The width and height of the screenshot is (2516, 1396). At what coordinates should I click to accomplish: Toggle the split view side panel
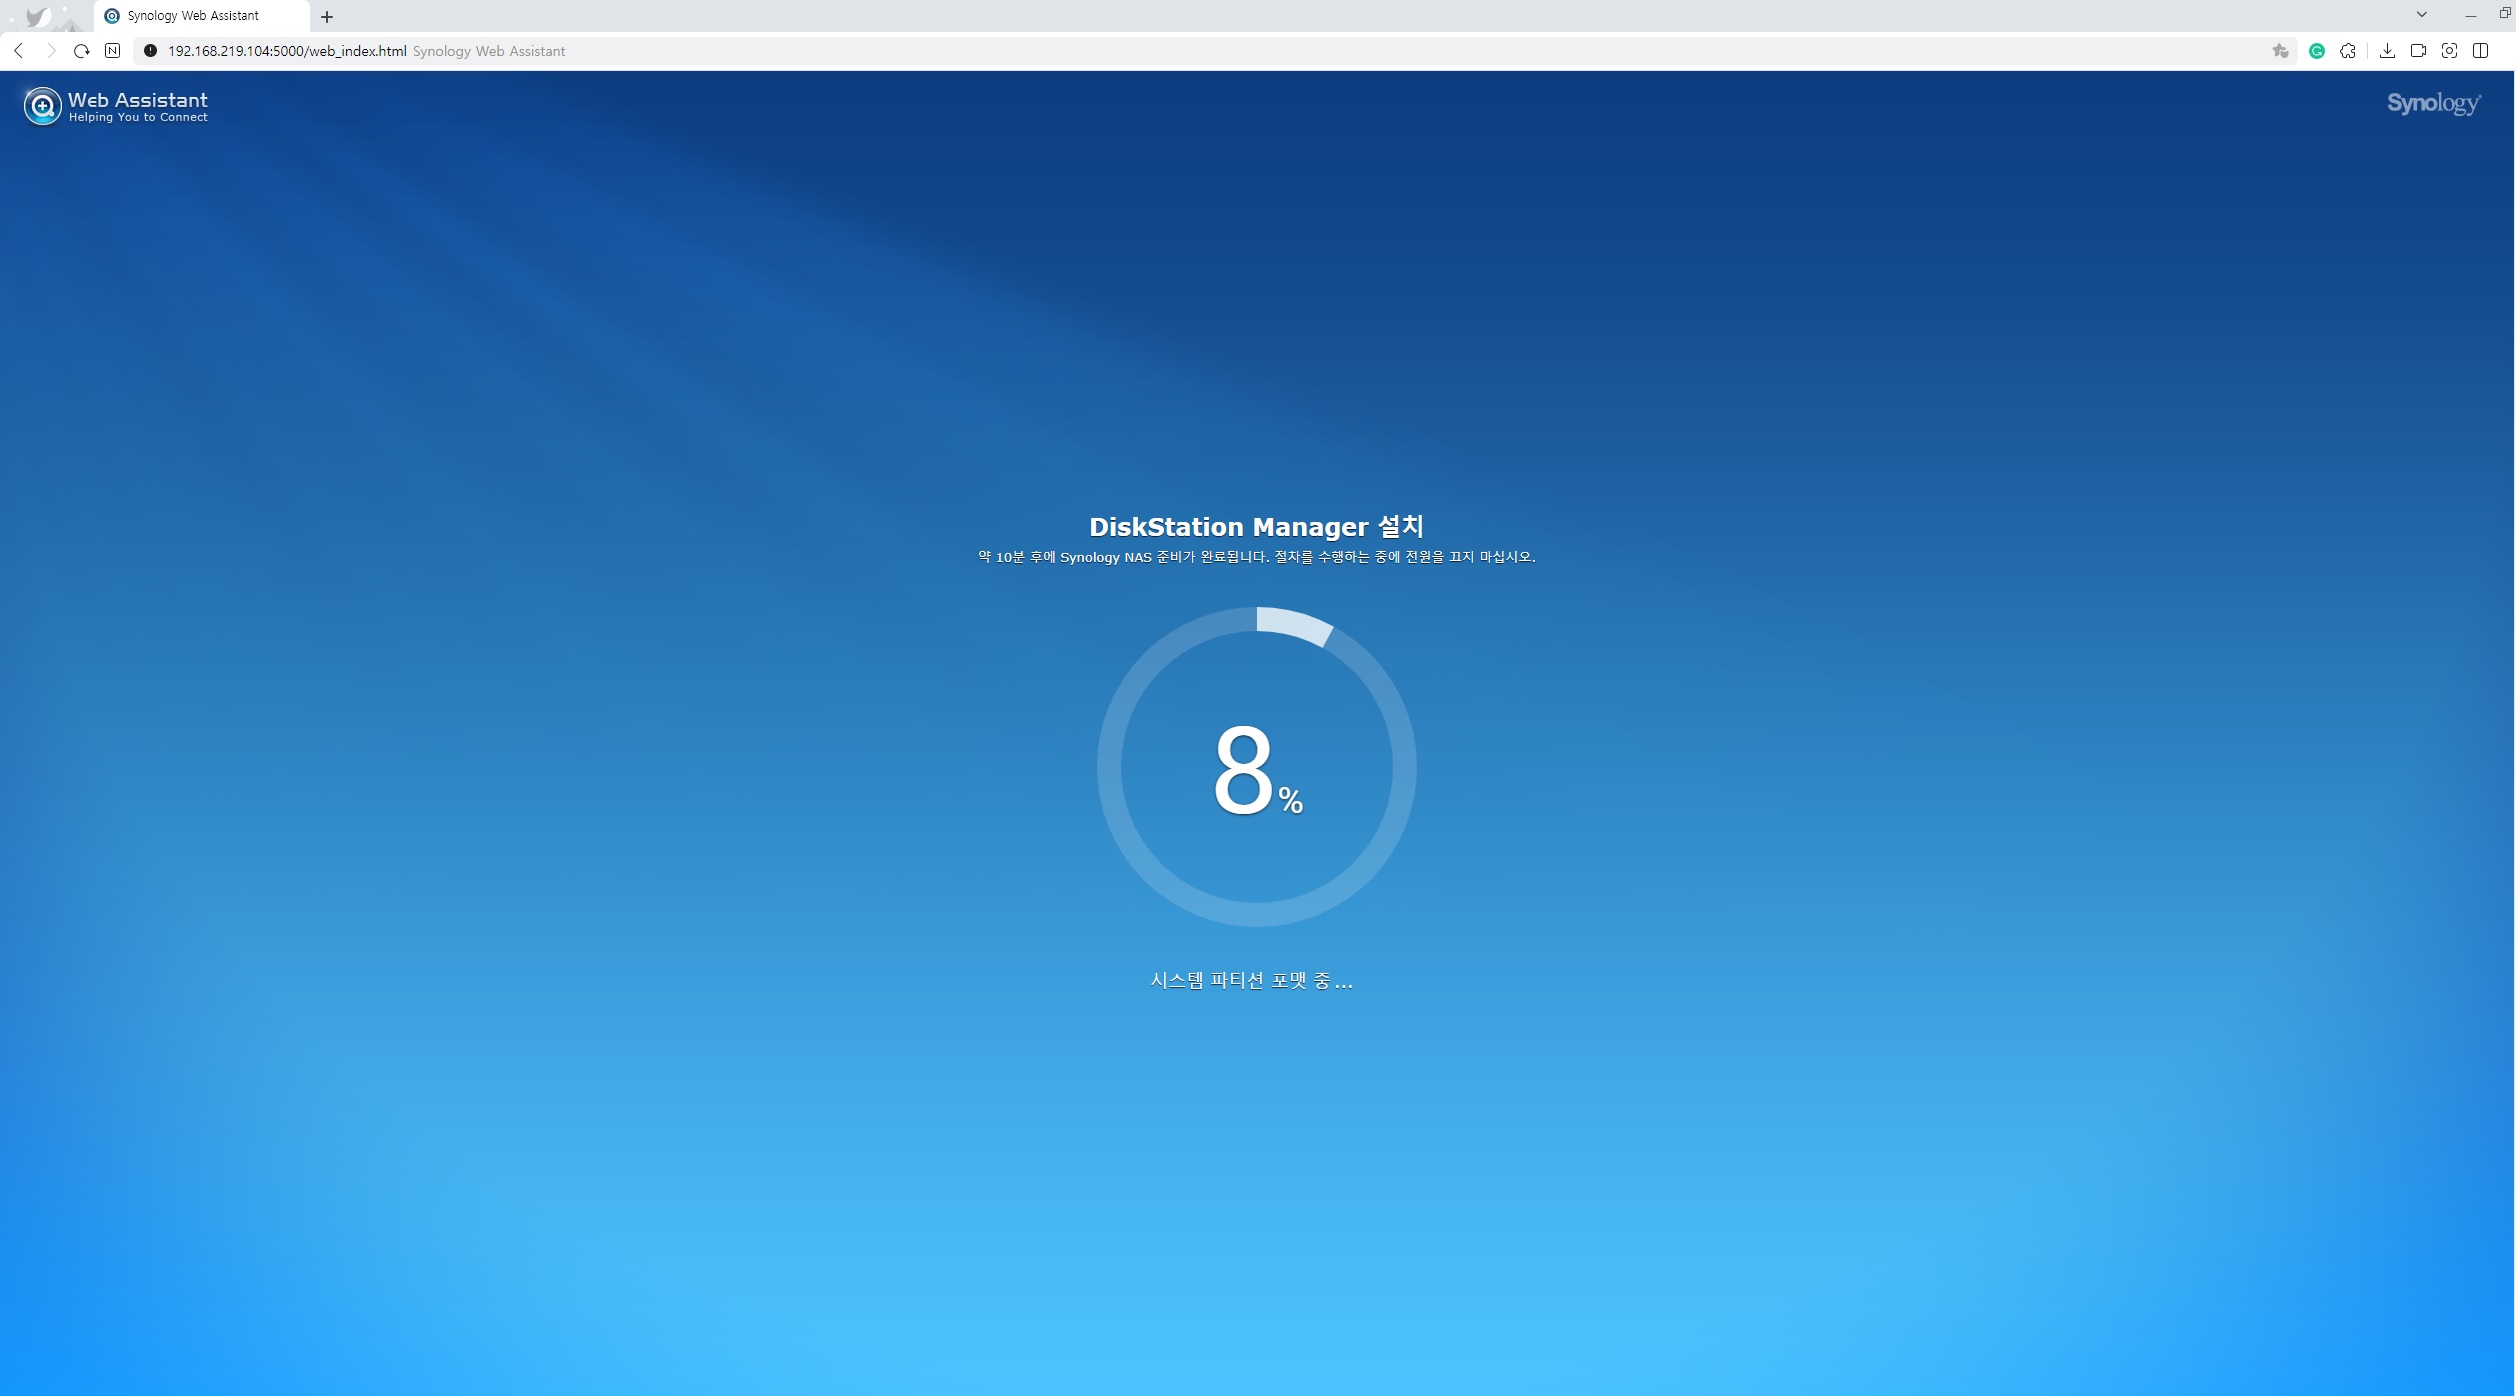pos(2480,51)
